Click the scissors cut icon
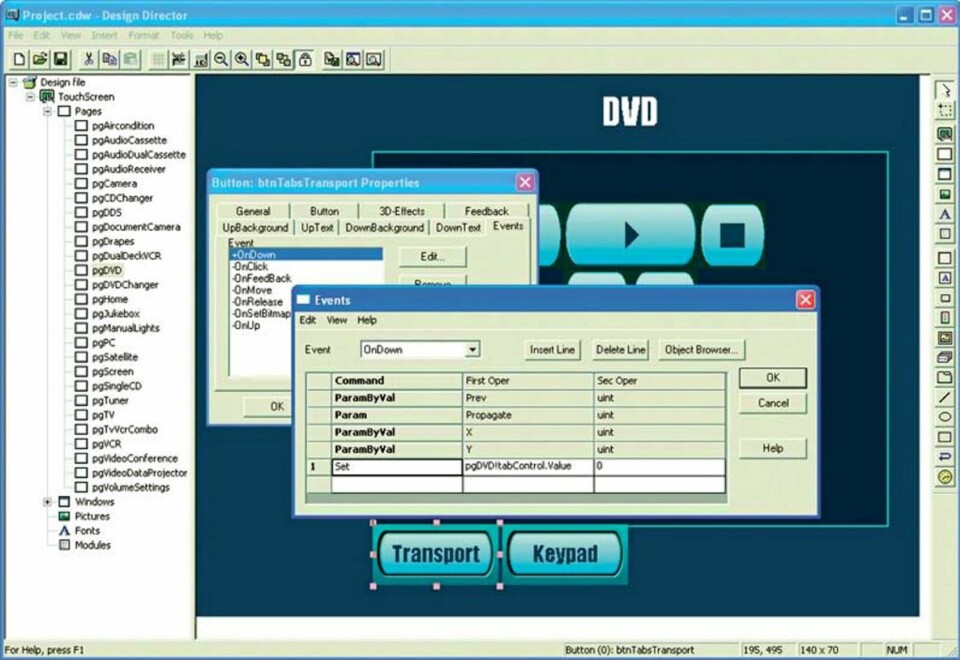 point(89,59)
